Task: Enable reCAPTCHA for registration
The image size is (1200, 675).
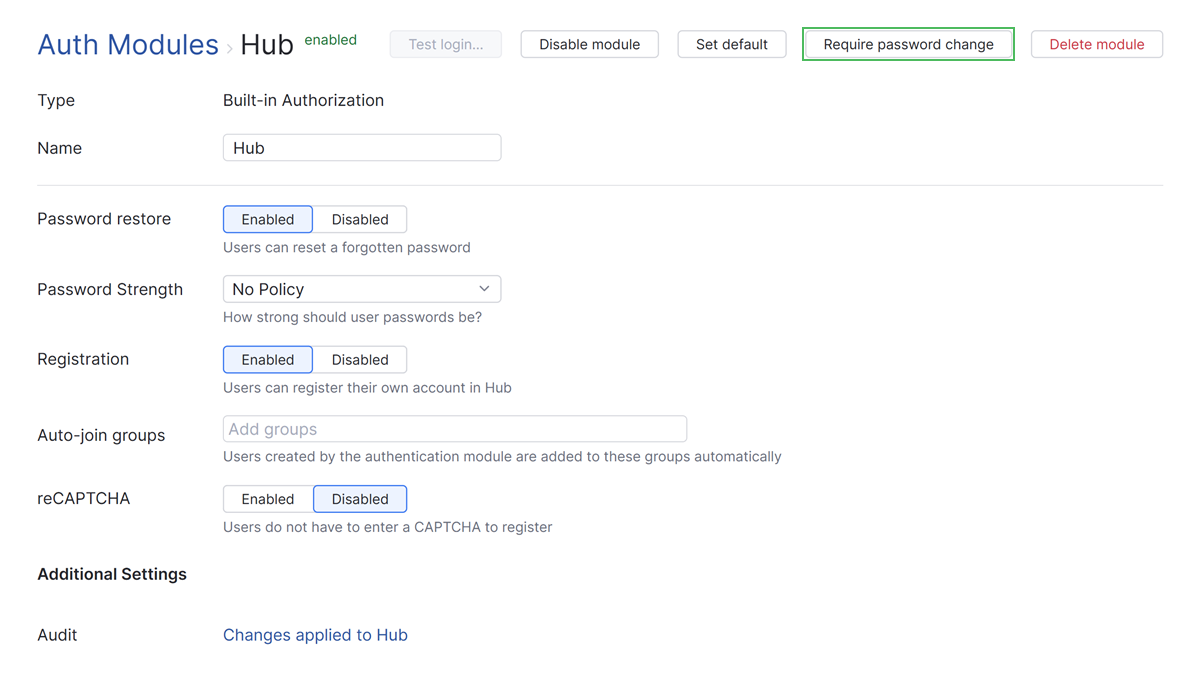Action: (x=267, y=498)
